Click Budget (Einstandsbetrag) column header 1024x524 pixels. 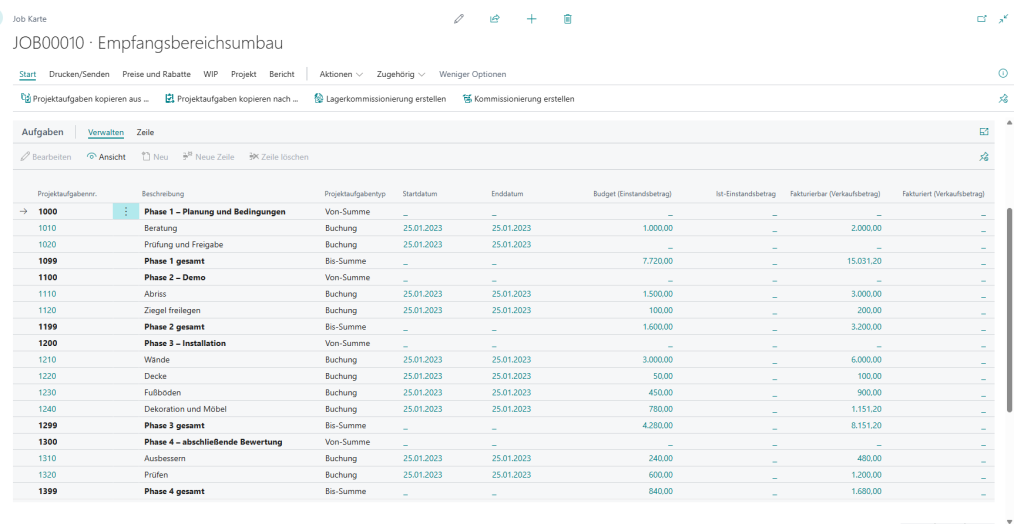[x=632, y=194]
